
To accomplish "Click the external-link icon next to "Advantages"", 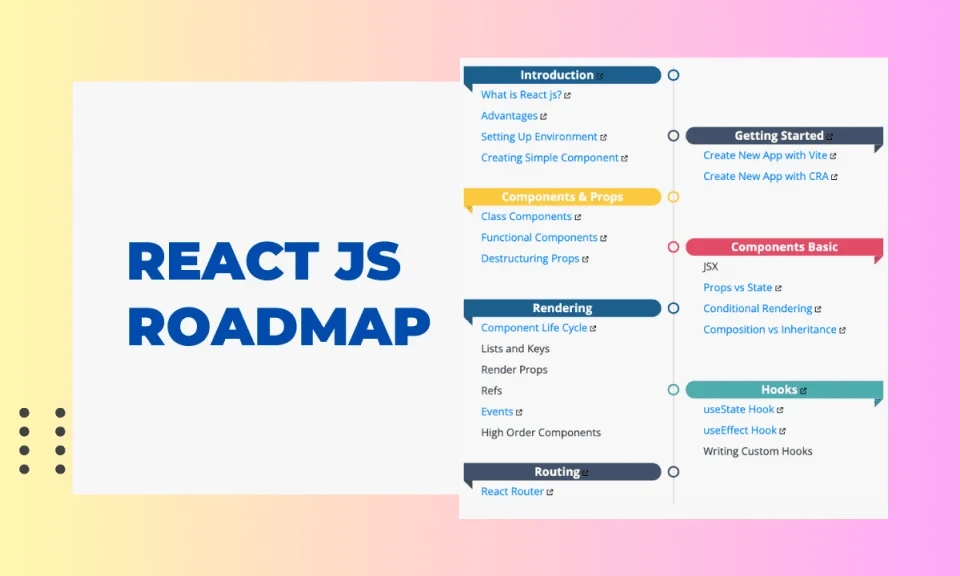I will 544,116.
